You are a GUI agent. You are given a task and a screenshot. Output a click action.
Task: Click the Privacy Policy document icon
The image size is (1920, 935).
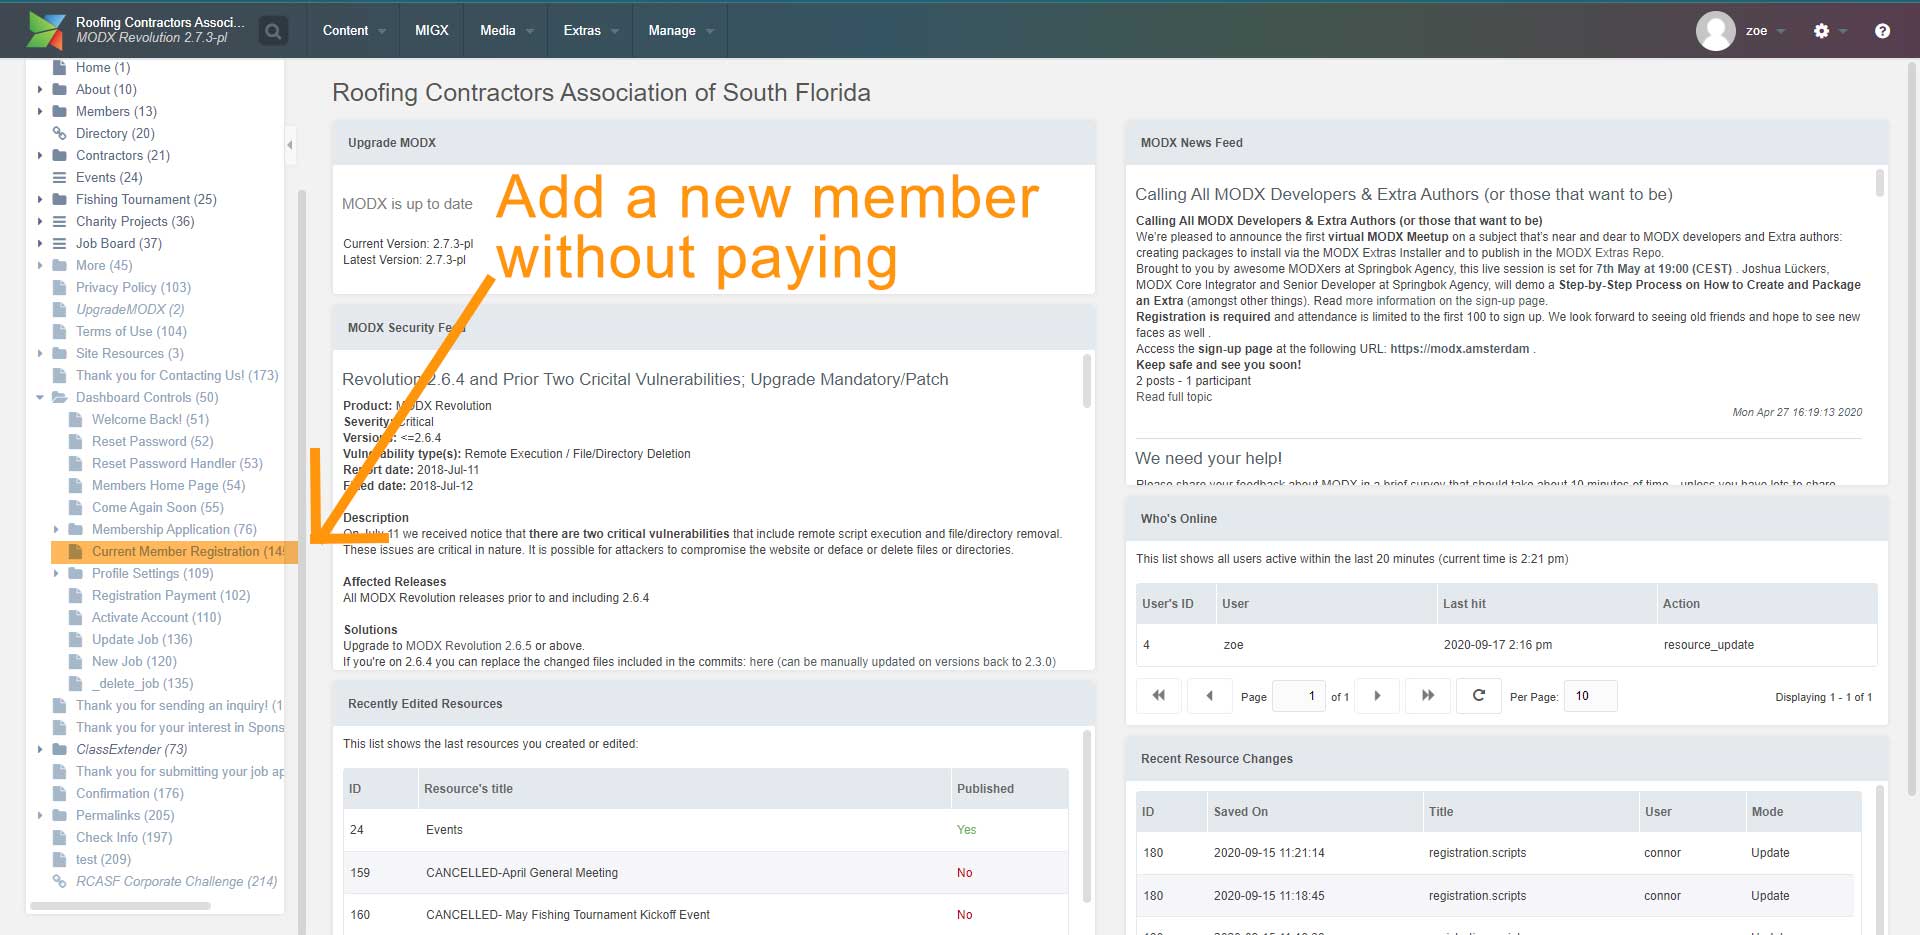click(59, 288)
